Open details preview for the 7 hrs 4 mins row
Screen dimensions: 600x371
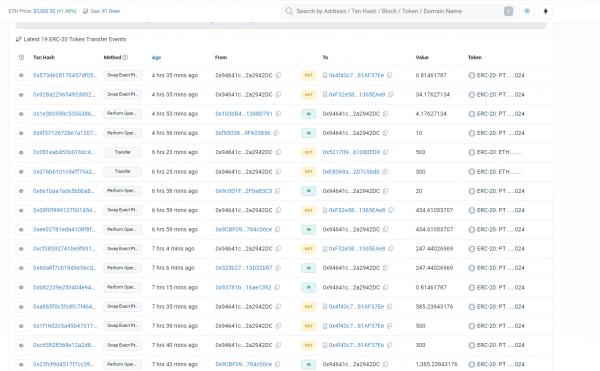(21, 249)
